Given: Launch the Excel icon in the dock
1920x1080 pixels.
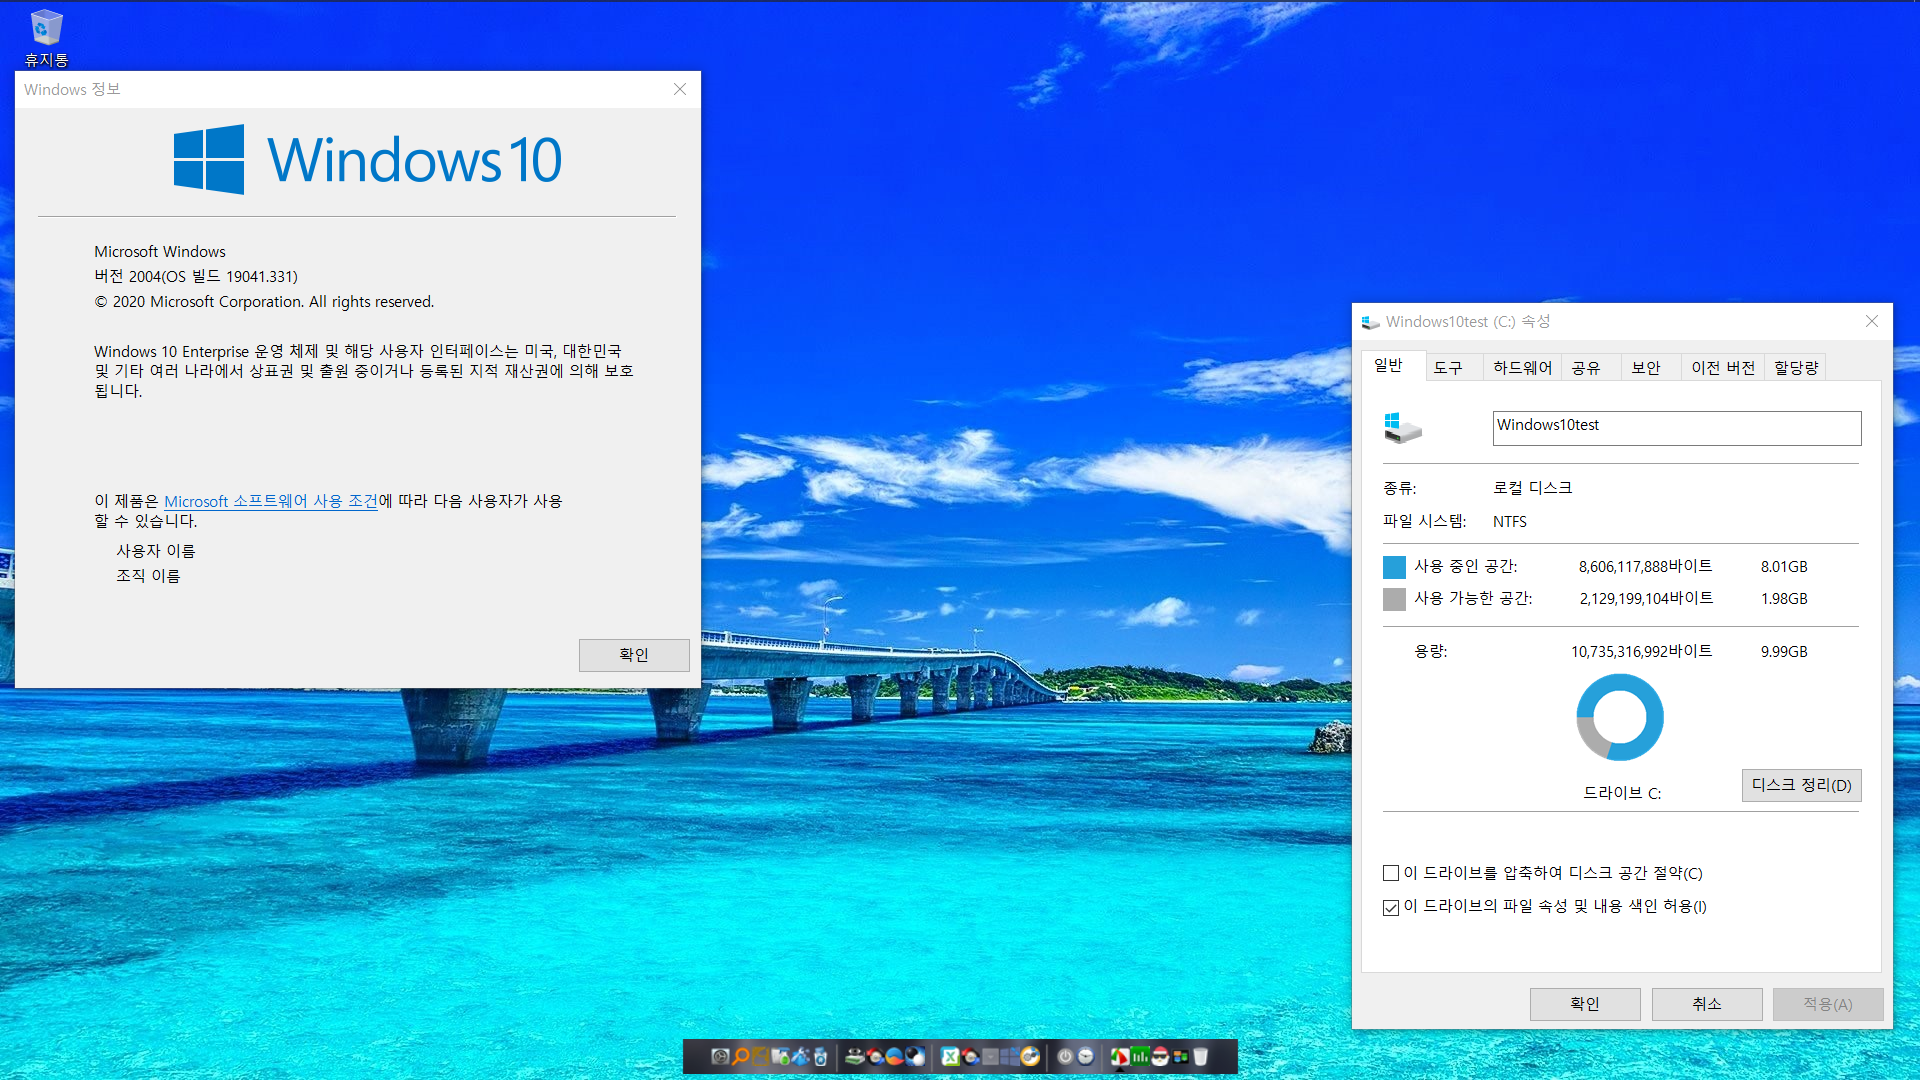Looking at the screenshot, I should [x=950, y=1056].
